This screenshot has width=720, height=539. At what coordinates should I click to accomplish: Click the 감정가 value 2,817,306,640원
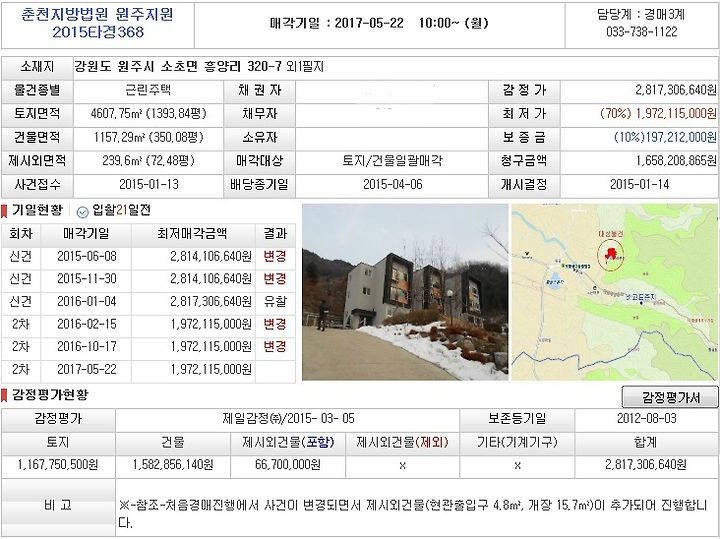pyautogui.click(x=675, y=90)
